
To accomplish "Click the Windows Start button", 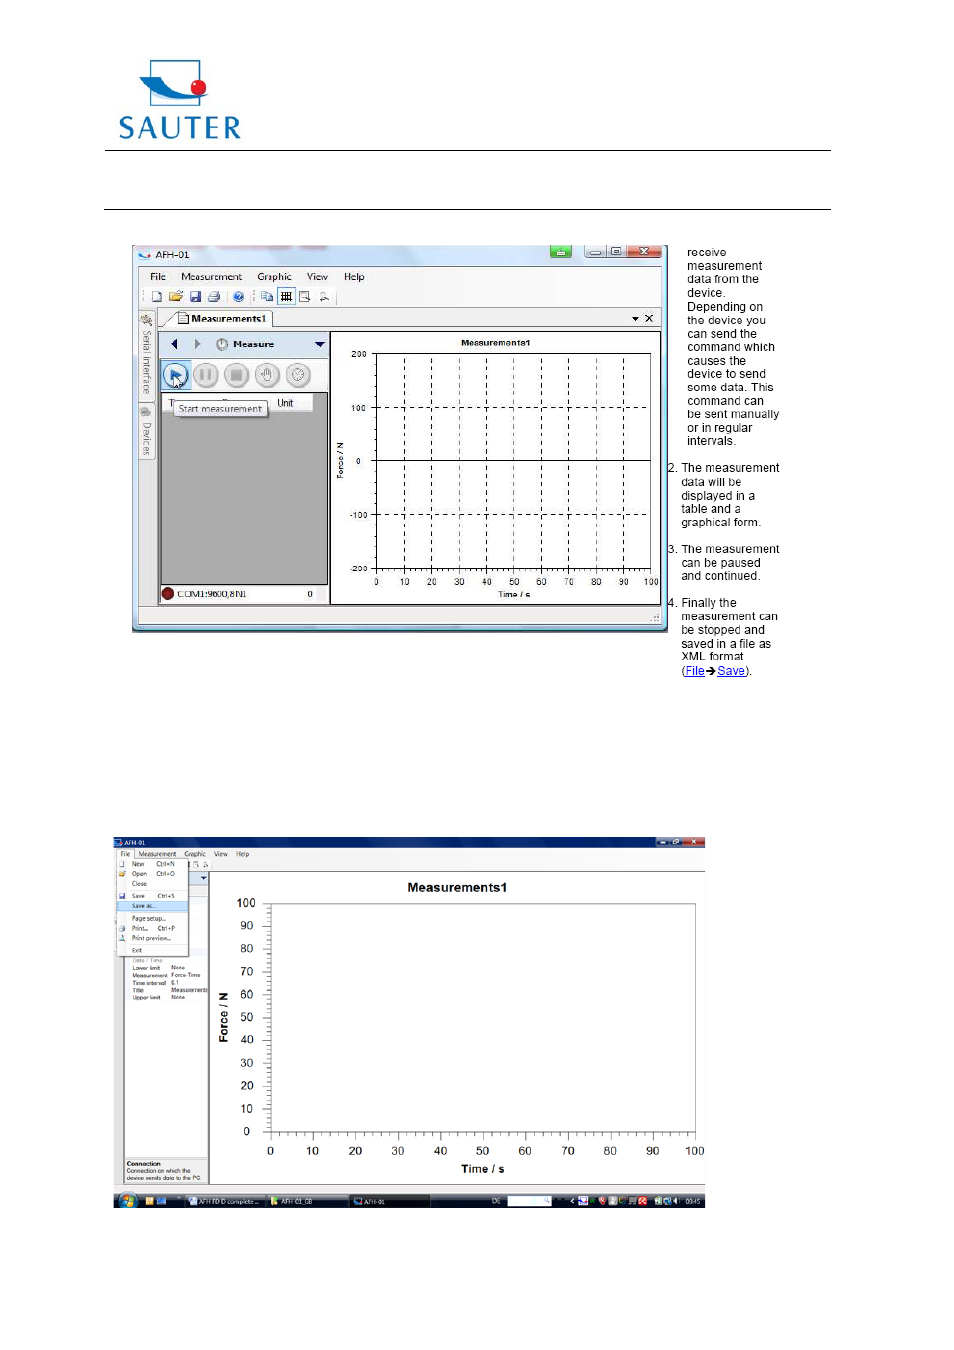I will pyautogui.click(x=126, y=1201).
